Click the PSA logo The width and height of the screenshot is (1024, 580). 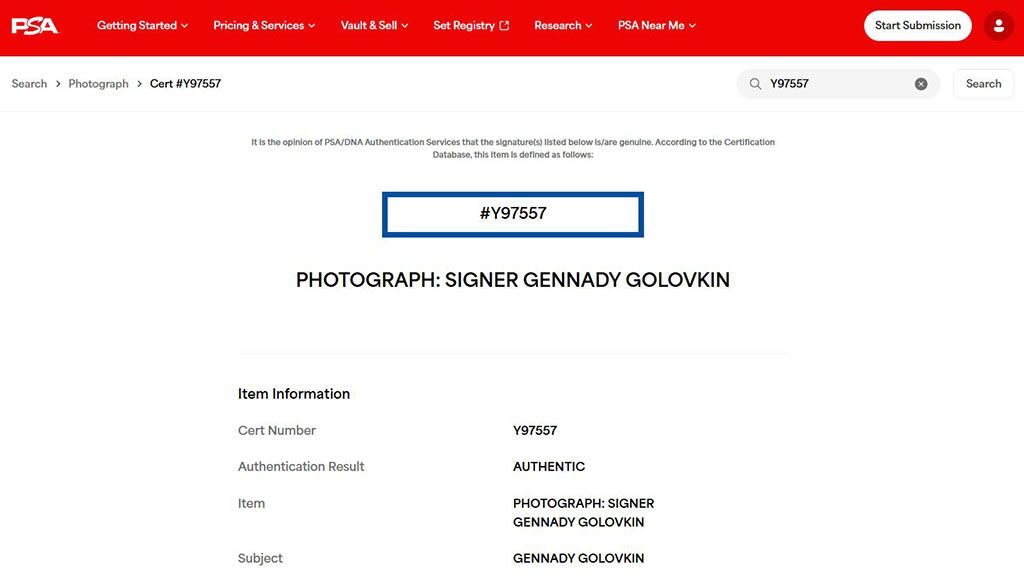(35, 26)
